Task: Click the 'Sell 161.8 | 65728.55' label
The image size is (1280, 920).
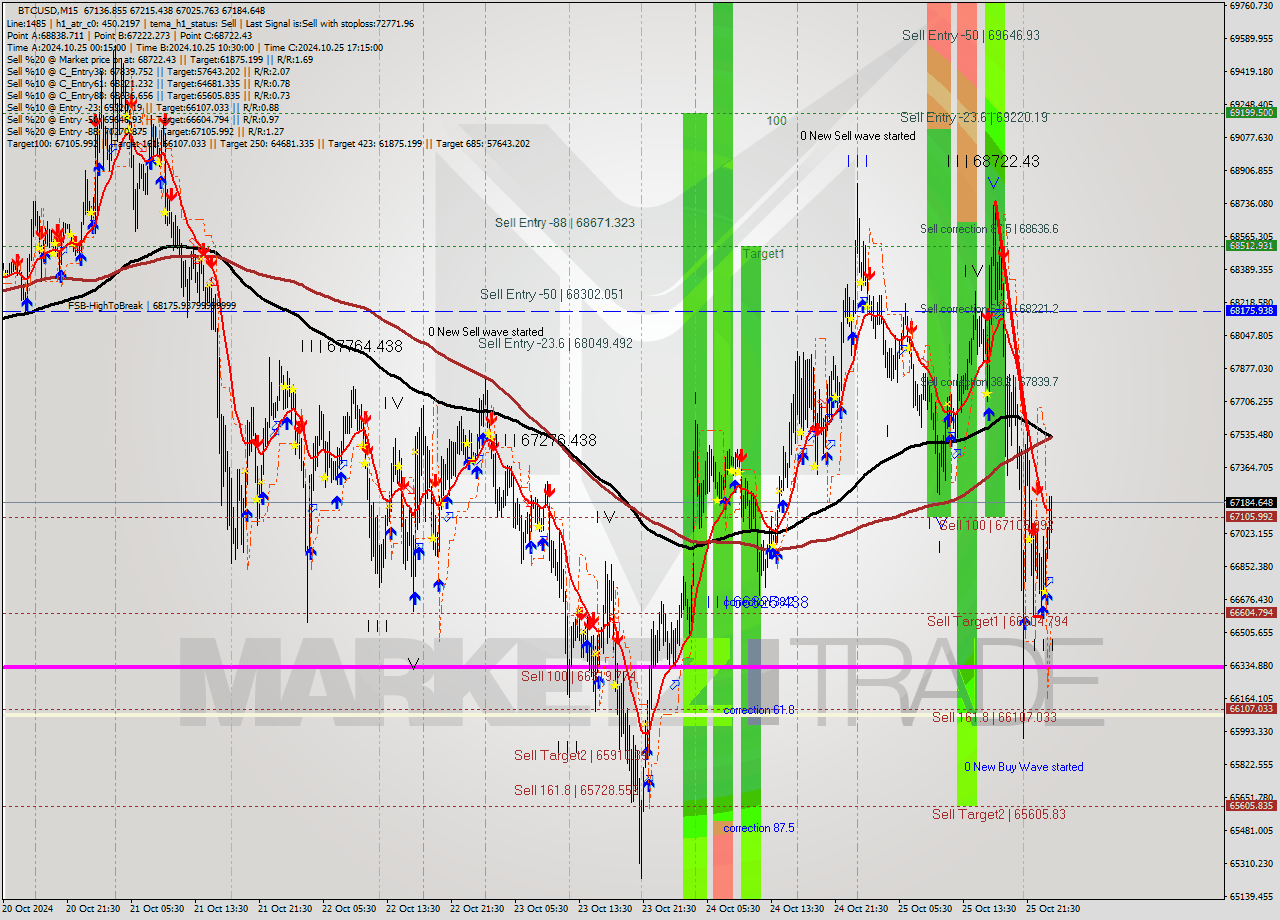Action: coord(576,790)
